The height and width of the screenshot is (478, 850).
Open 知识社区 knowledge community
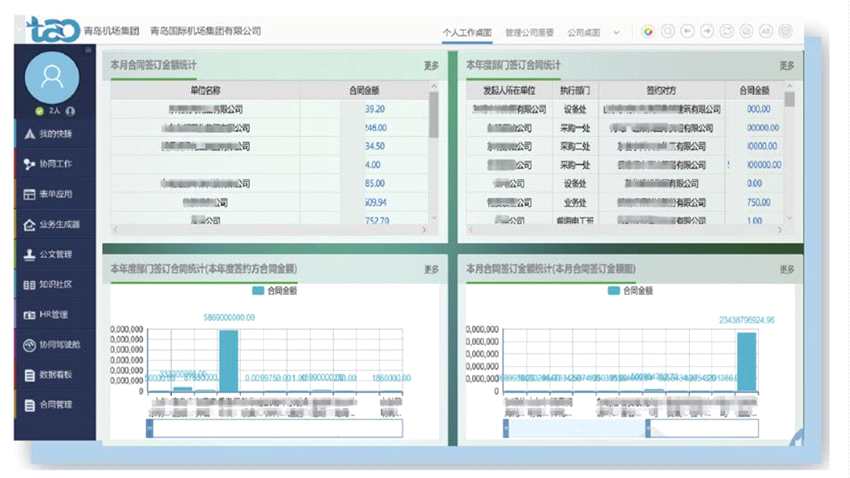tap(55, 285)
